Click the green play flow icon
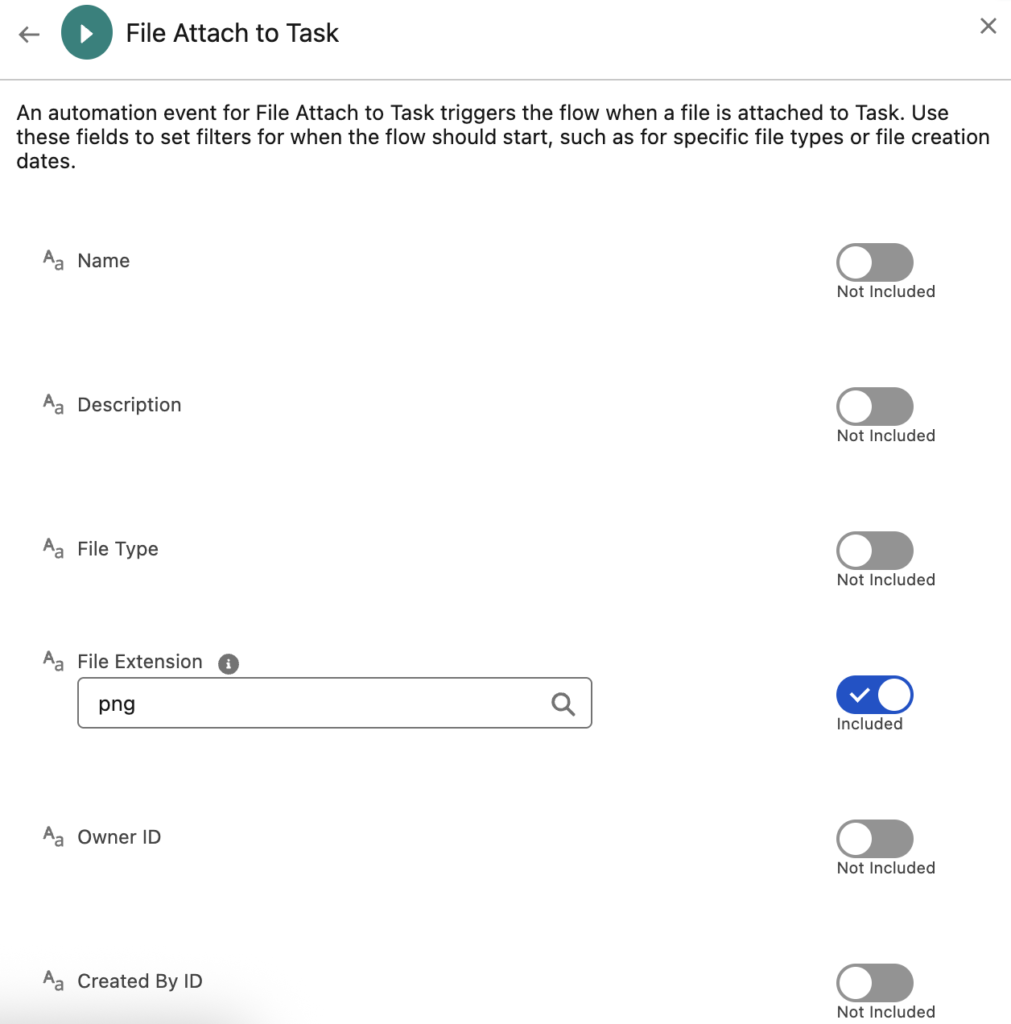 coord(86,34)
